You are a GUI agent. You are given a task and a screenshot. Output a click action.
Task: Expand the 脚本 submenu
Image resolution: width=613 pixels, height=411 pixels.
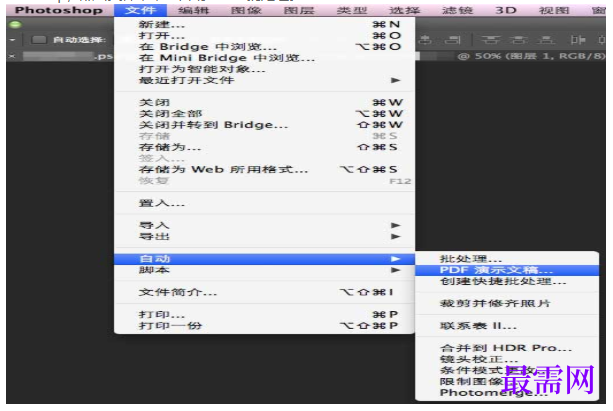point(264,270)
